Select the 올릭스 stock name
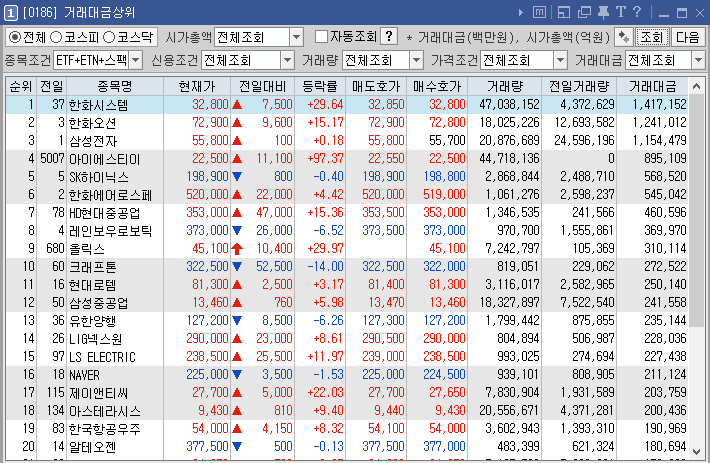 pos(86,249)
